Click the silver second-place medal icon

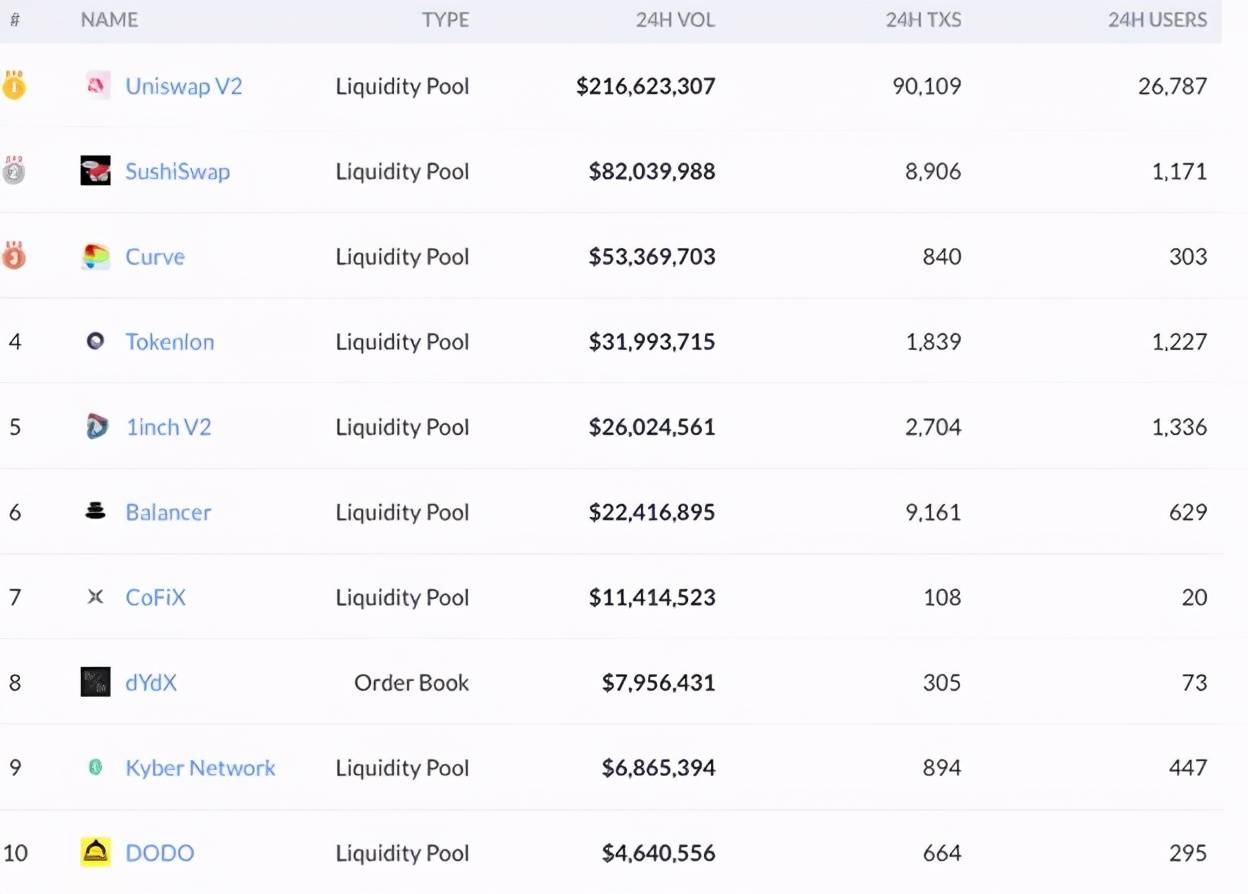[14, 171]
